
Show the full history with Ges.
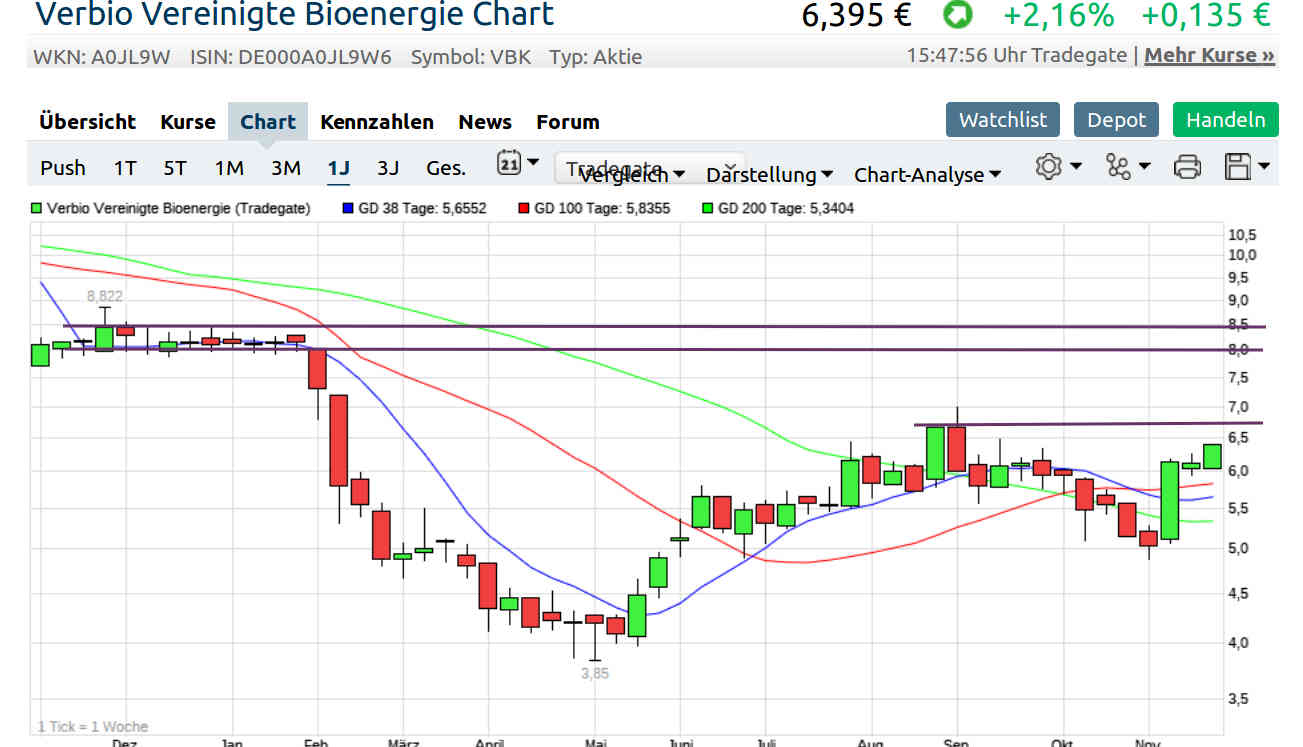pos(446,168)
